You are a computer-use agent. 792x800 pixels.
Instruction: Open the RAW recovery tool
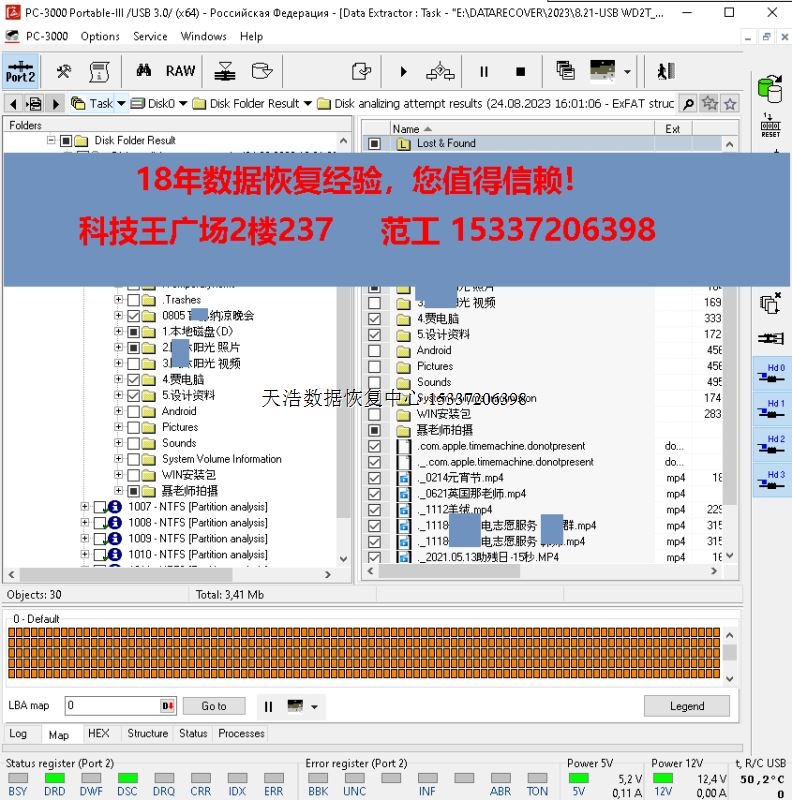click(x=180, y=71)
